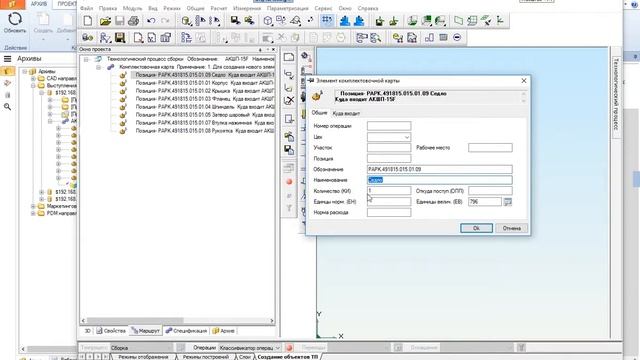The image size is (640, 360).
Task: Expand the CAD направл folder
Action: coord(33,78)
